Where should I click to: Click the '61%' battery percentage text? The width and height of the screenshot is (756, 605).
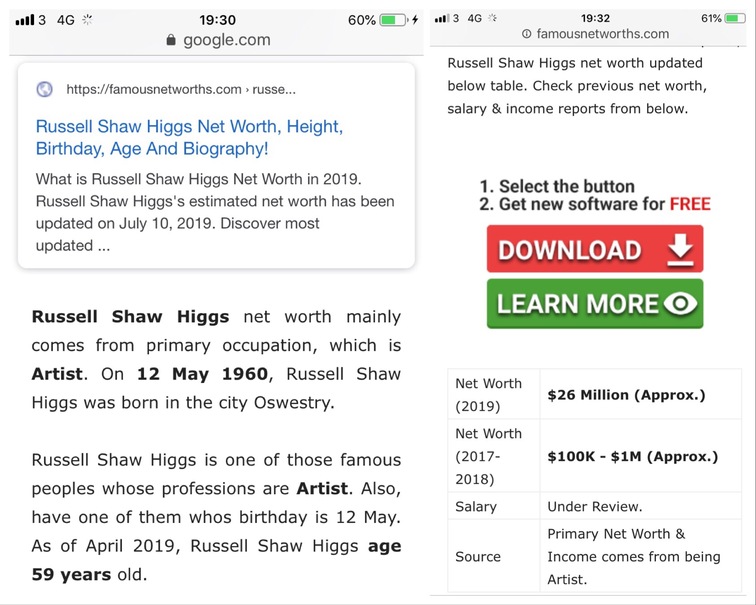coord(711,18)
